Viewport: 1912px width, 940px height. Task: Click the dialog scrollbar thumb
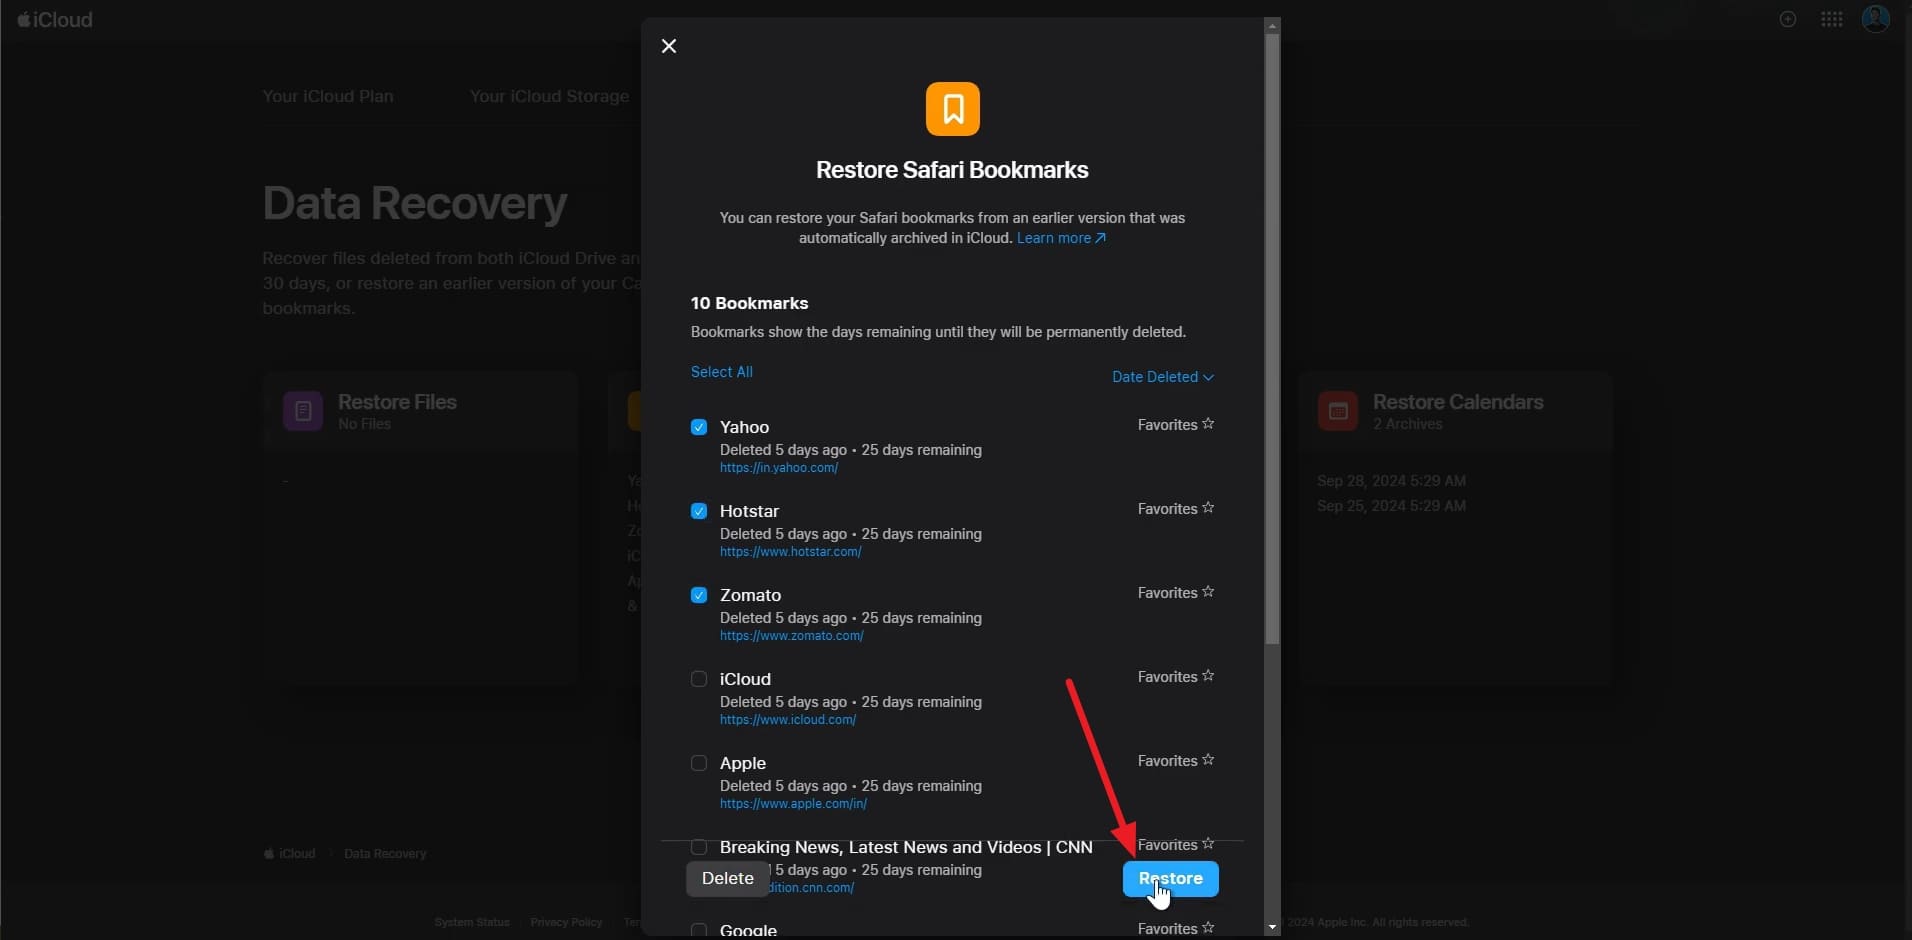(x=1272, y=340)
